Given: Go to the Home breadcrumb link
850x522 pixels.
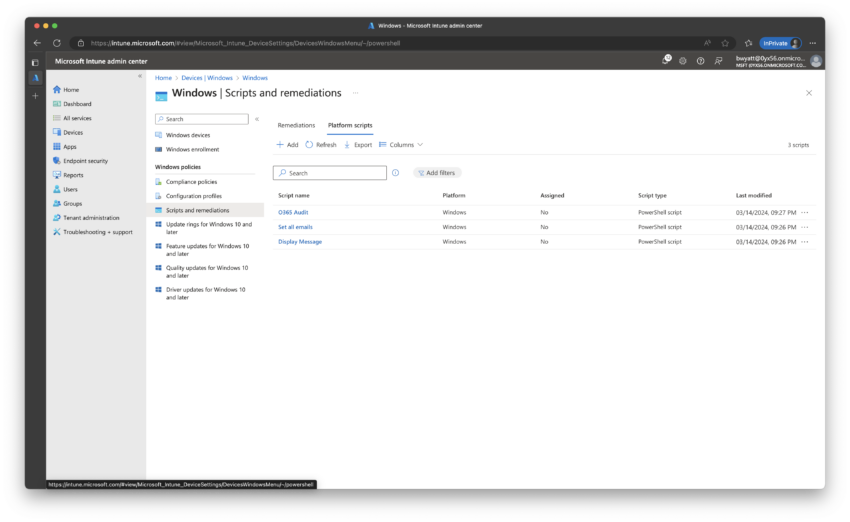Looking at the screenshot, I should (x=163, y=78).
